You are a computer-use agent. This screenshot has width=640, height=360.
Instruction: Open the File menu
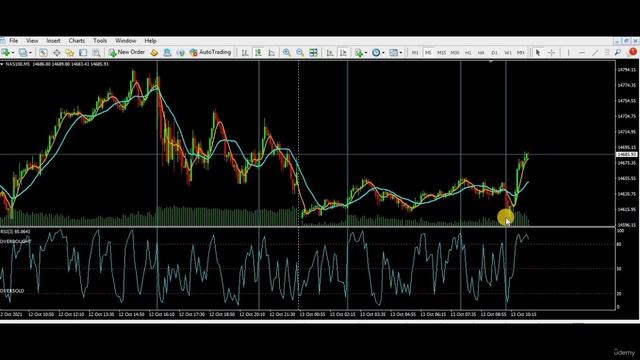click(13, 41)
